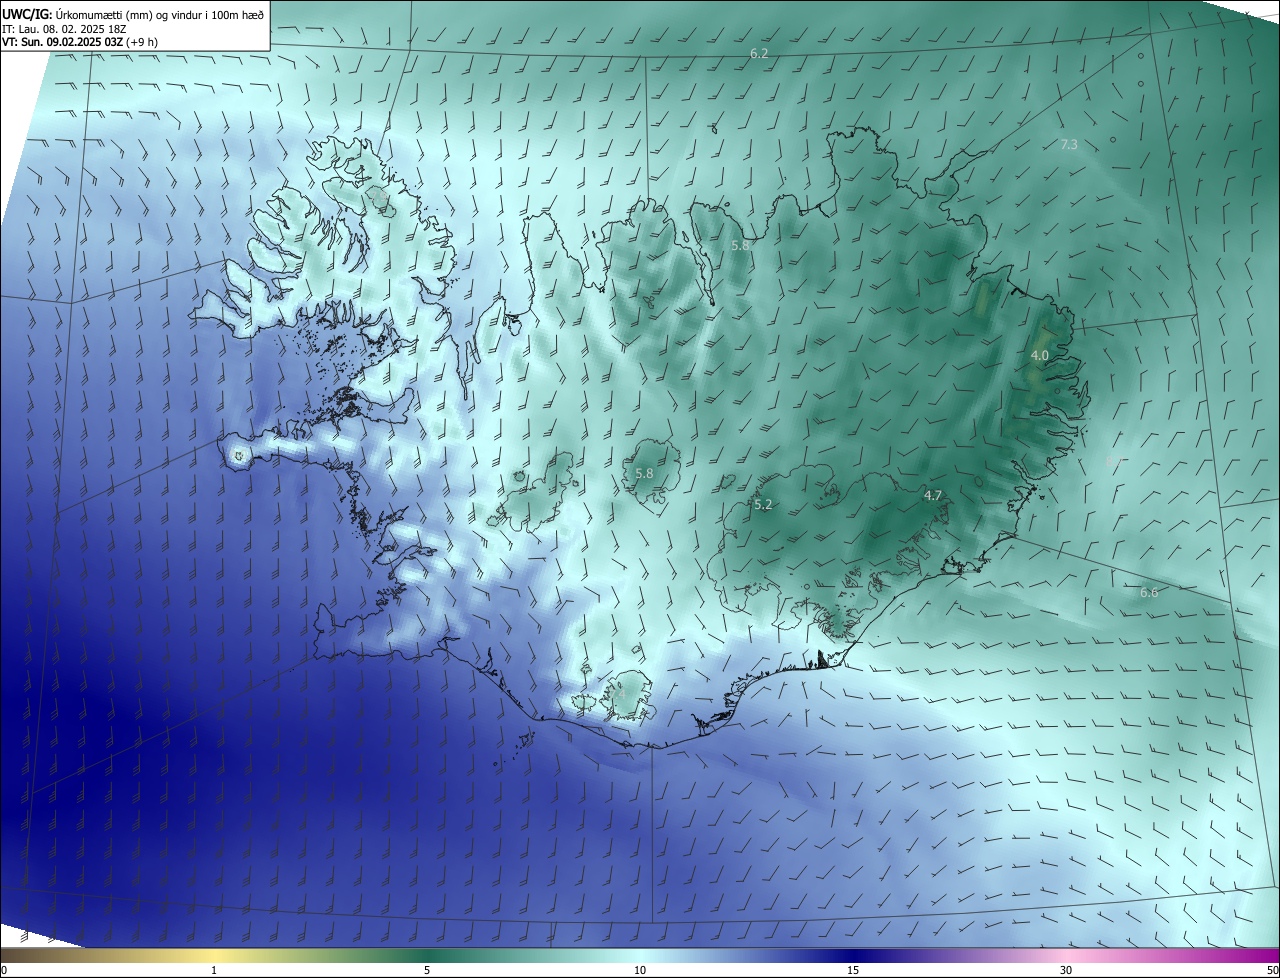Click the colorbar tick labeled 1

pyautogui.click(x=214, y=970)
